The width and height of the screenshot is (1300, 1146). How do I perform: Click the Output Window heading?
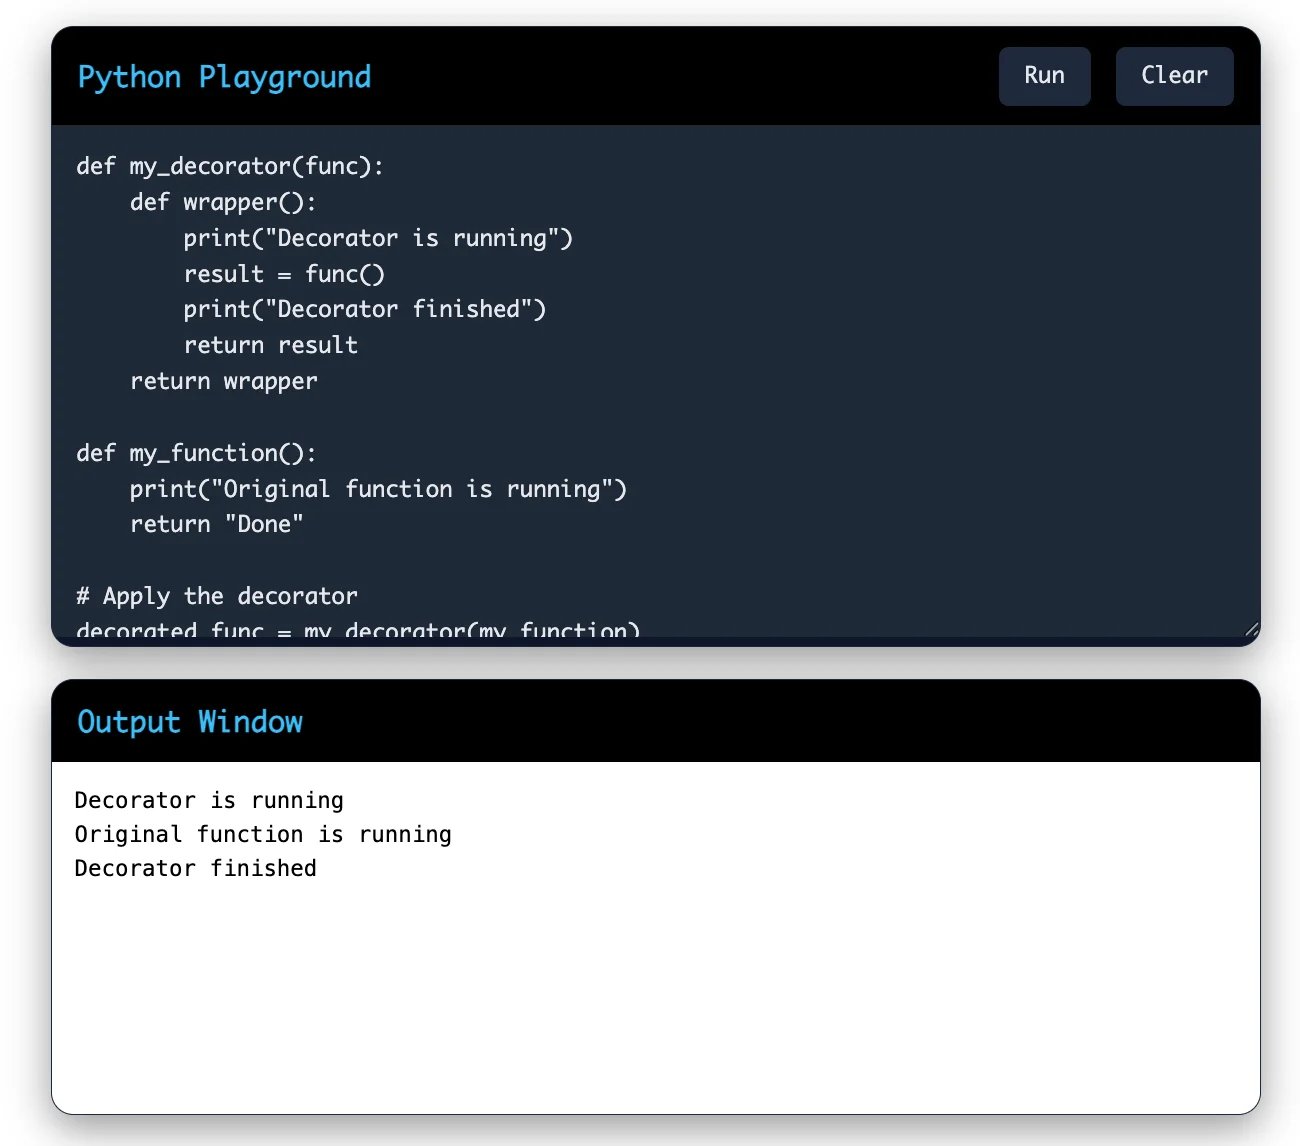click(190, 722)
